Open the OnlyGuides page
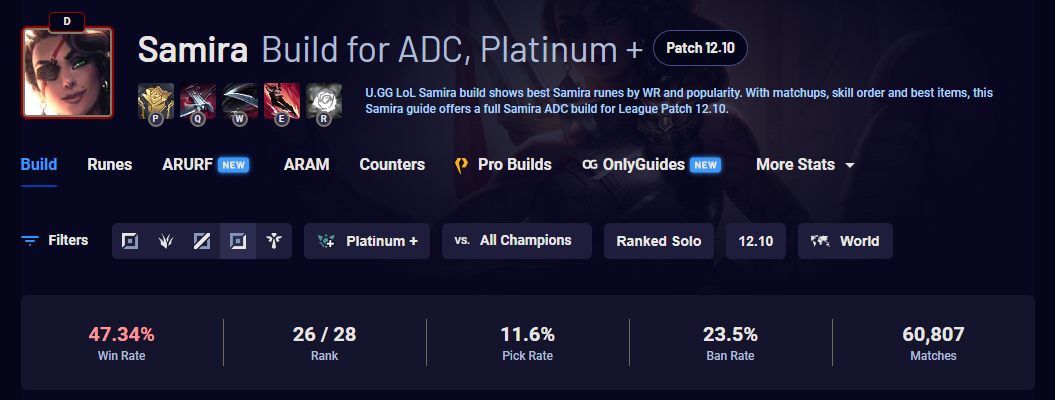 [x=651, y=165]
